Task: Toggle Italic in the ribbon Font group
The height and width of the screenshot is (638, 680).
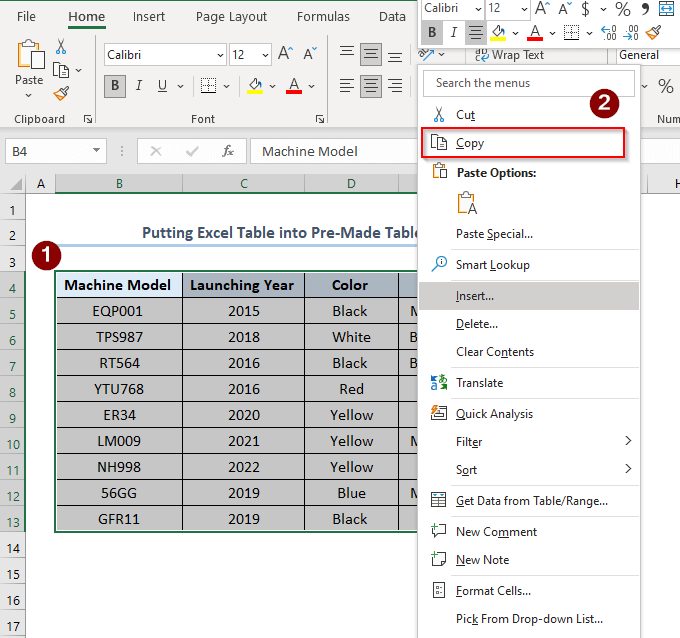Action: click(139, 86)
